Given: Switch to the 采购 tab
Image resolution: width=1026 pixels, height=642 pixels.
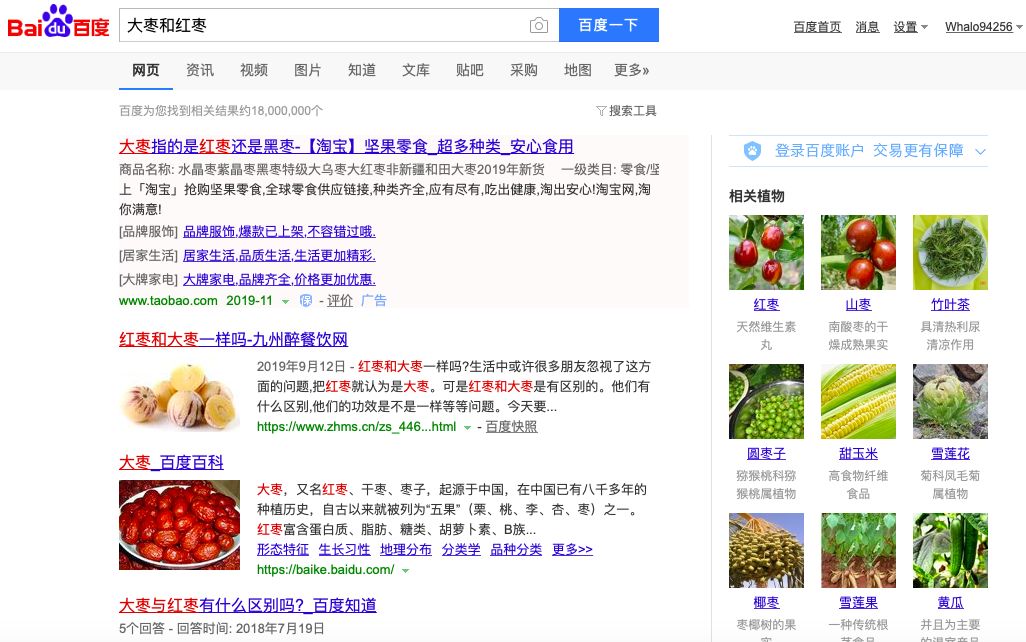Looking at the screenshot, I should pos(523,70).
